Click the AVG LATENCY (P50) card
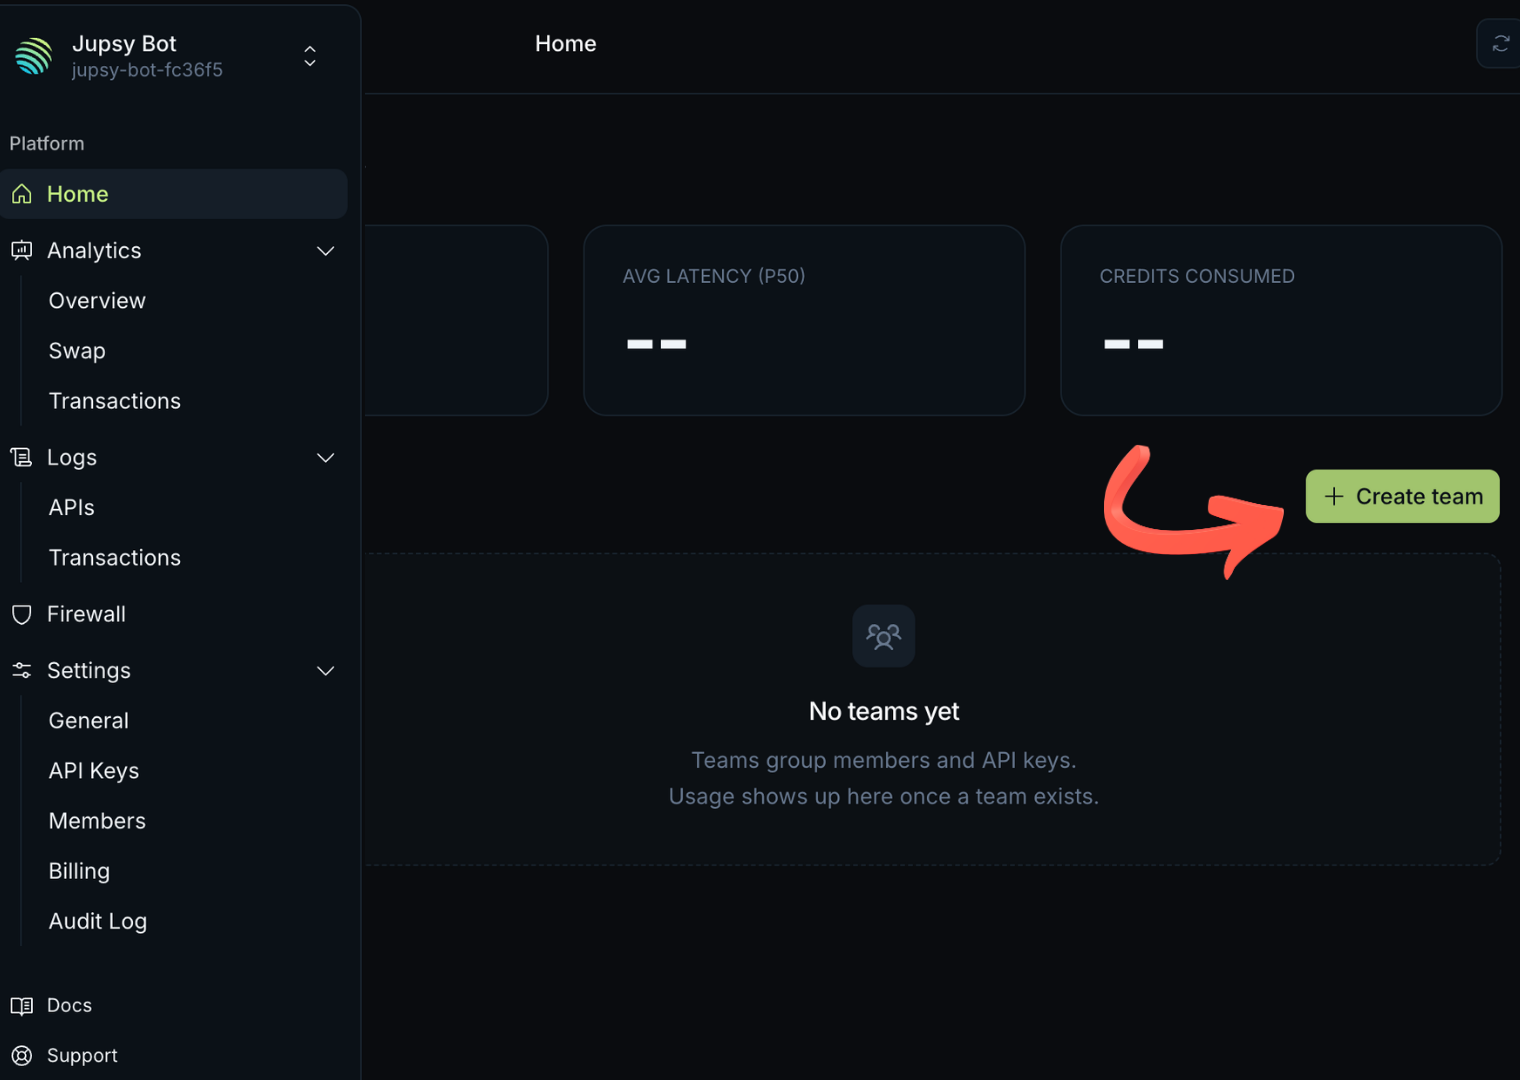The image size is (1520, 1080). pyautogui.click(x=804, y=320)
